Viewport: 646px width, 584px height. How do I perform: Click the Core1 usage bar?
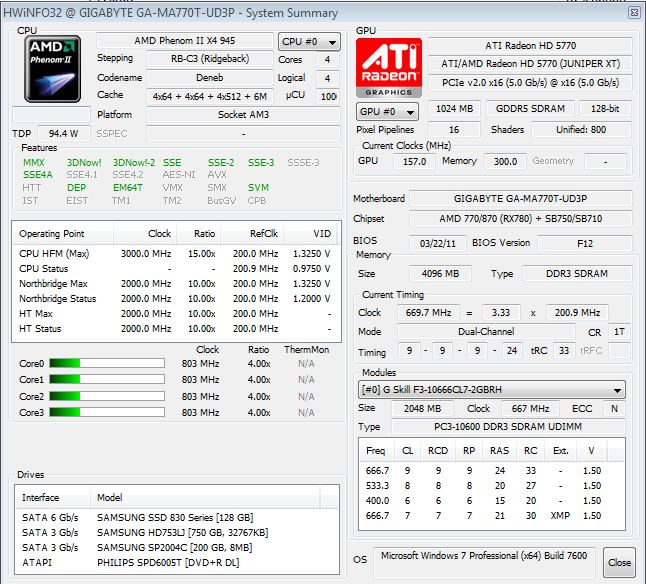click(x=107, y=379)
